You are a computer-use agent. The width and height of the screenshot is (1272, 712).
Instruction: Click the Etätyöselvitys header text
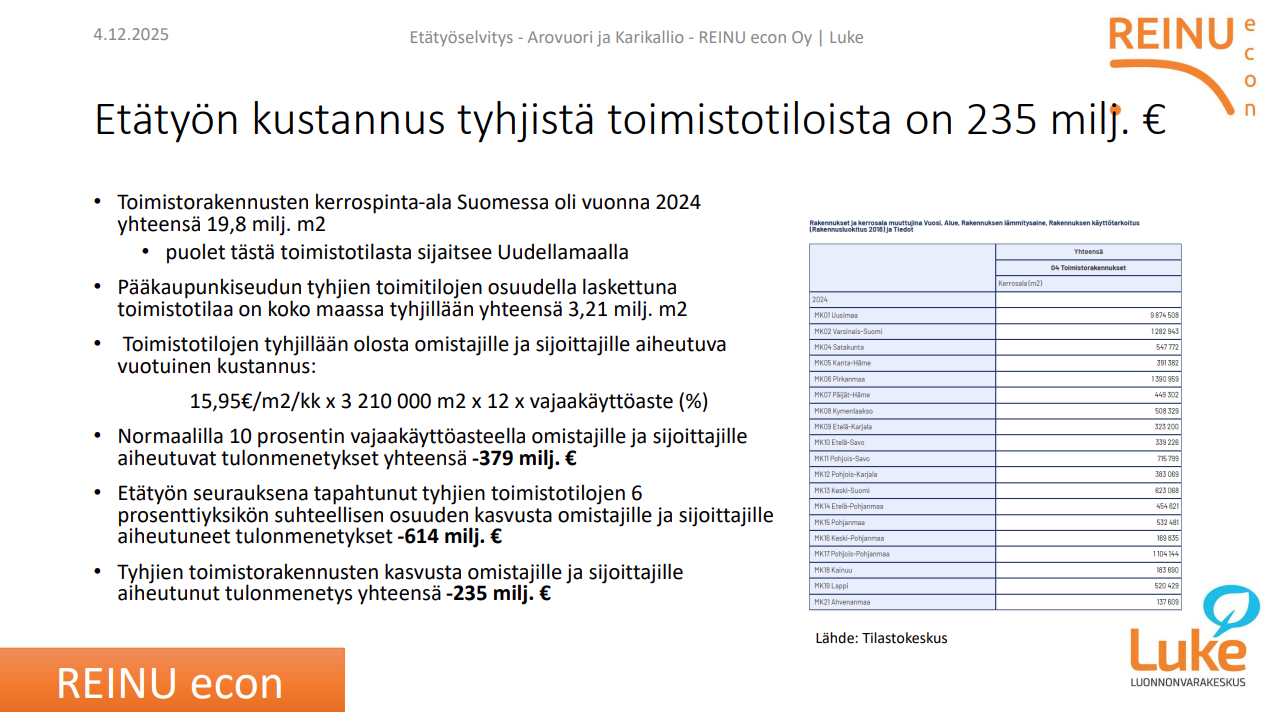click(x=636, y=38)
